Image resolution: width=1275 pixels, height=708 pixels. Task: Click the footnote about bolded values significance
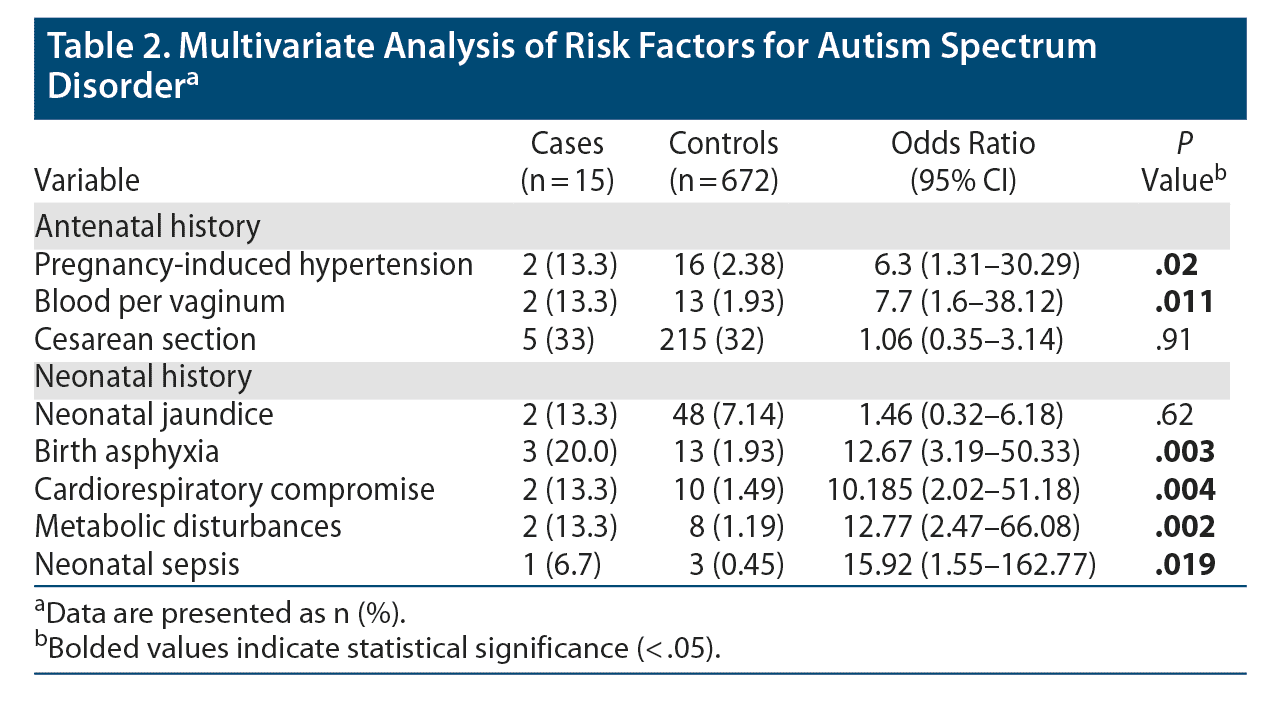pyautogui.click(x=377, y=647)
